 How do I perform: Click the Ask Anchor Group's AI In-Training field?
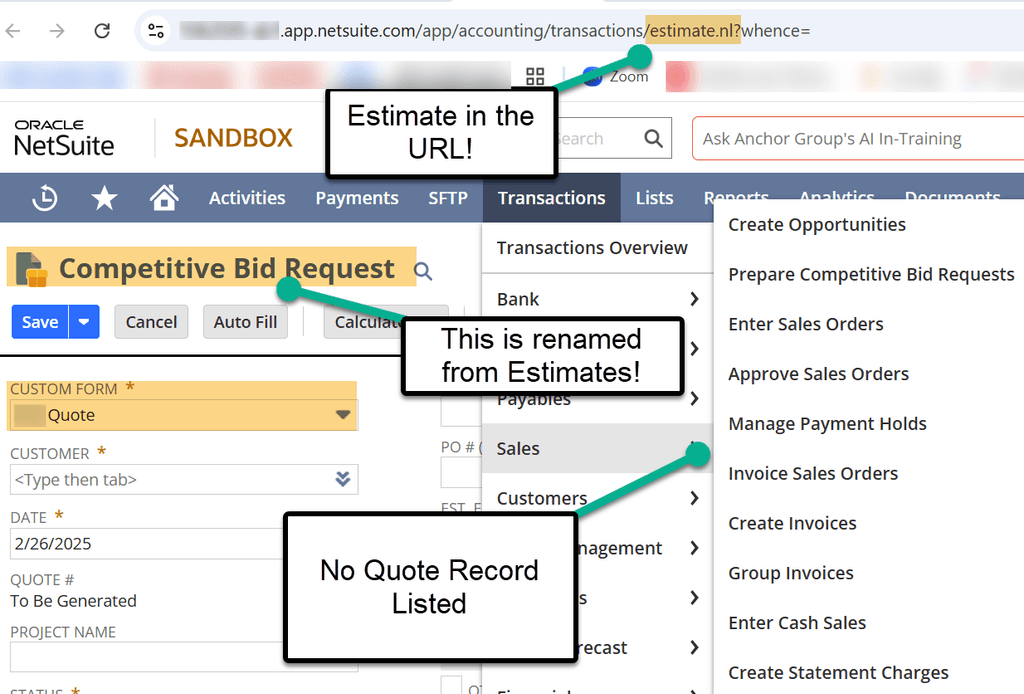tap(858, 138)
